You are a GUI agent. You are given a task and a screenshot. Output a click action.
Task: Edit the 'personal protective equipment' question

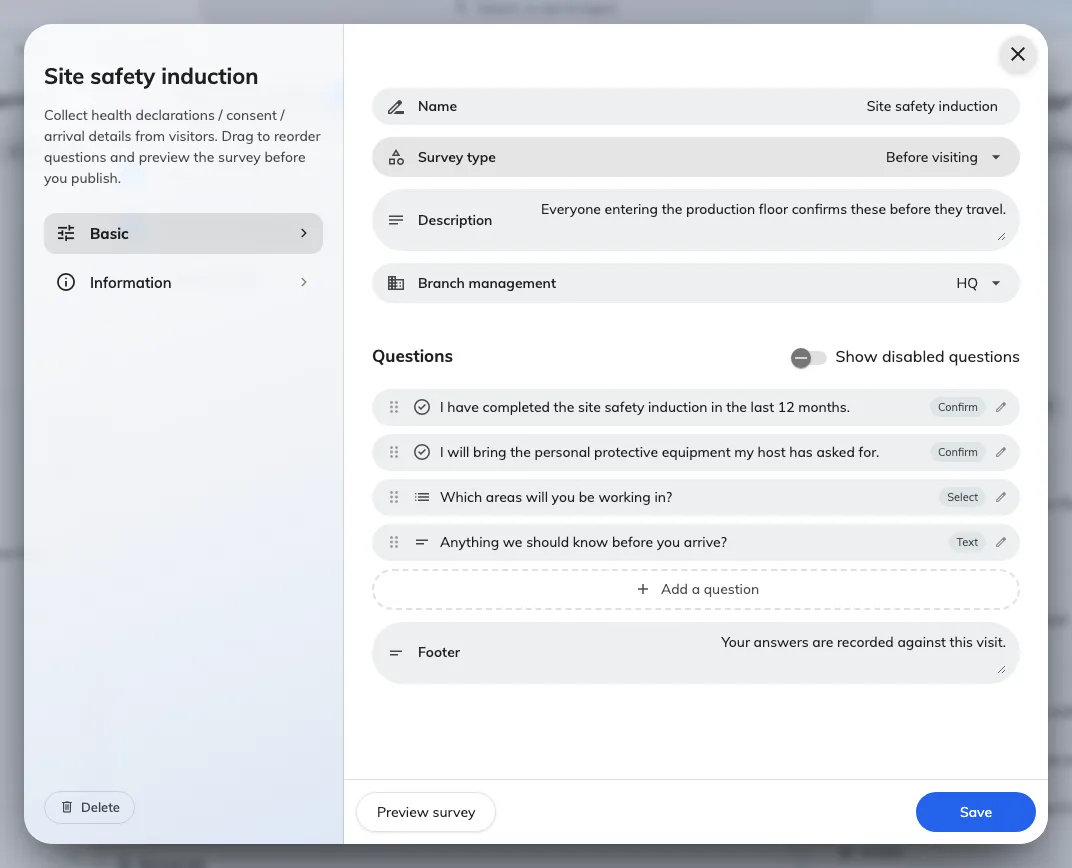point(1001,452)
